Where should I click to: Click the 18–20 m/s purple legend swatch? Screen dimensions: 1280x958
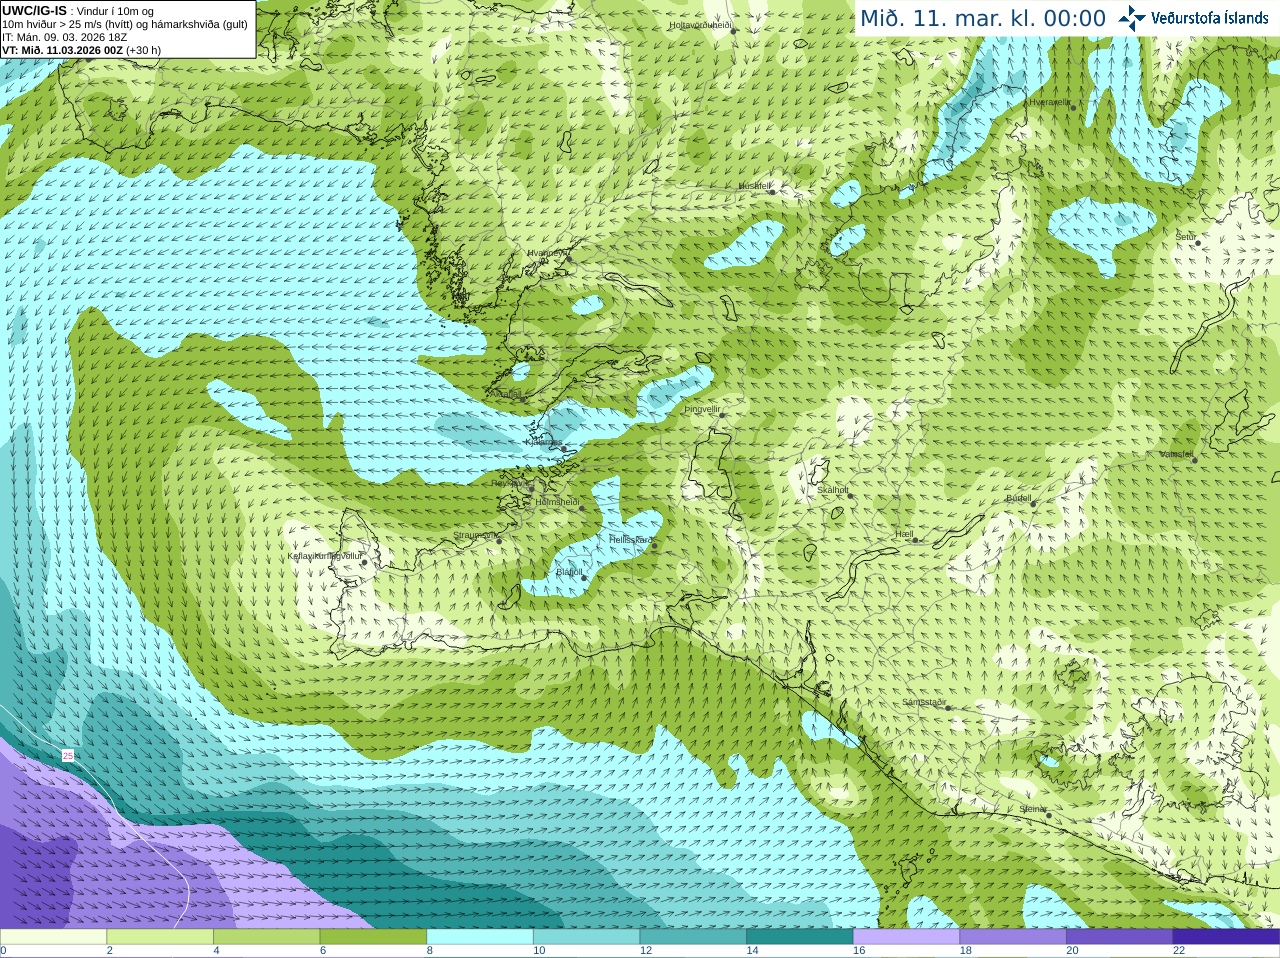(1013, 937)
